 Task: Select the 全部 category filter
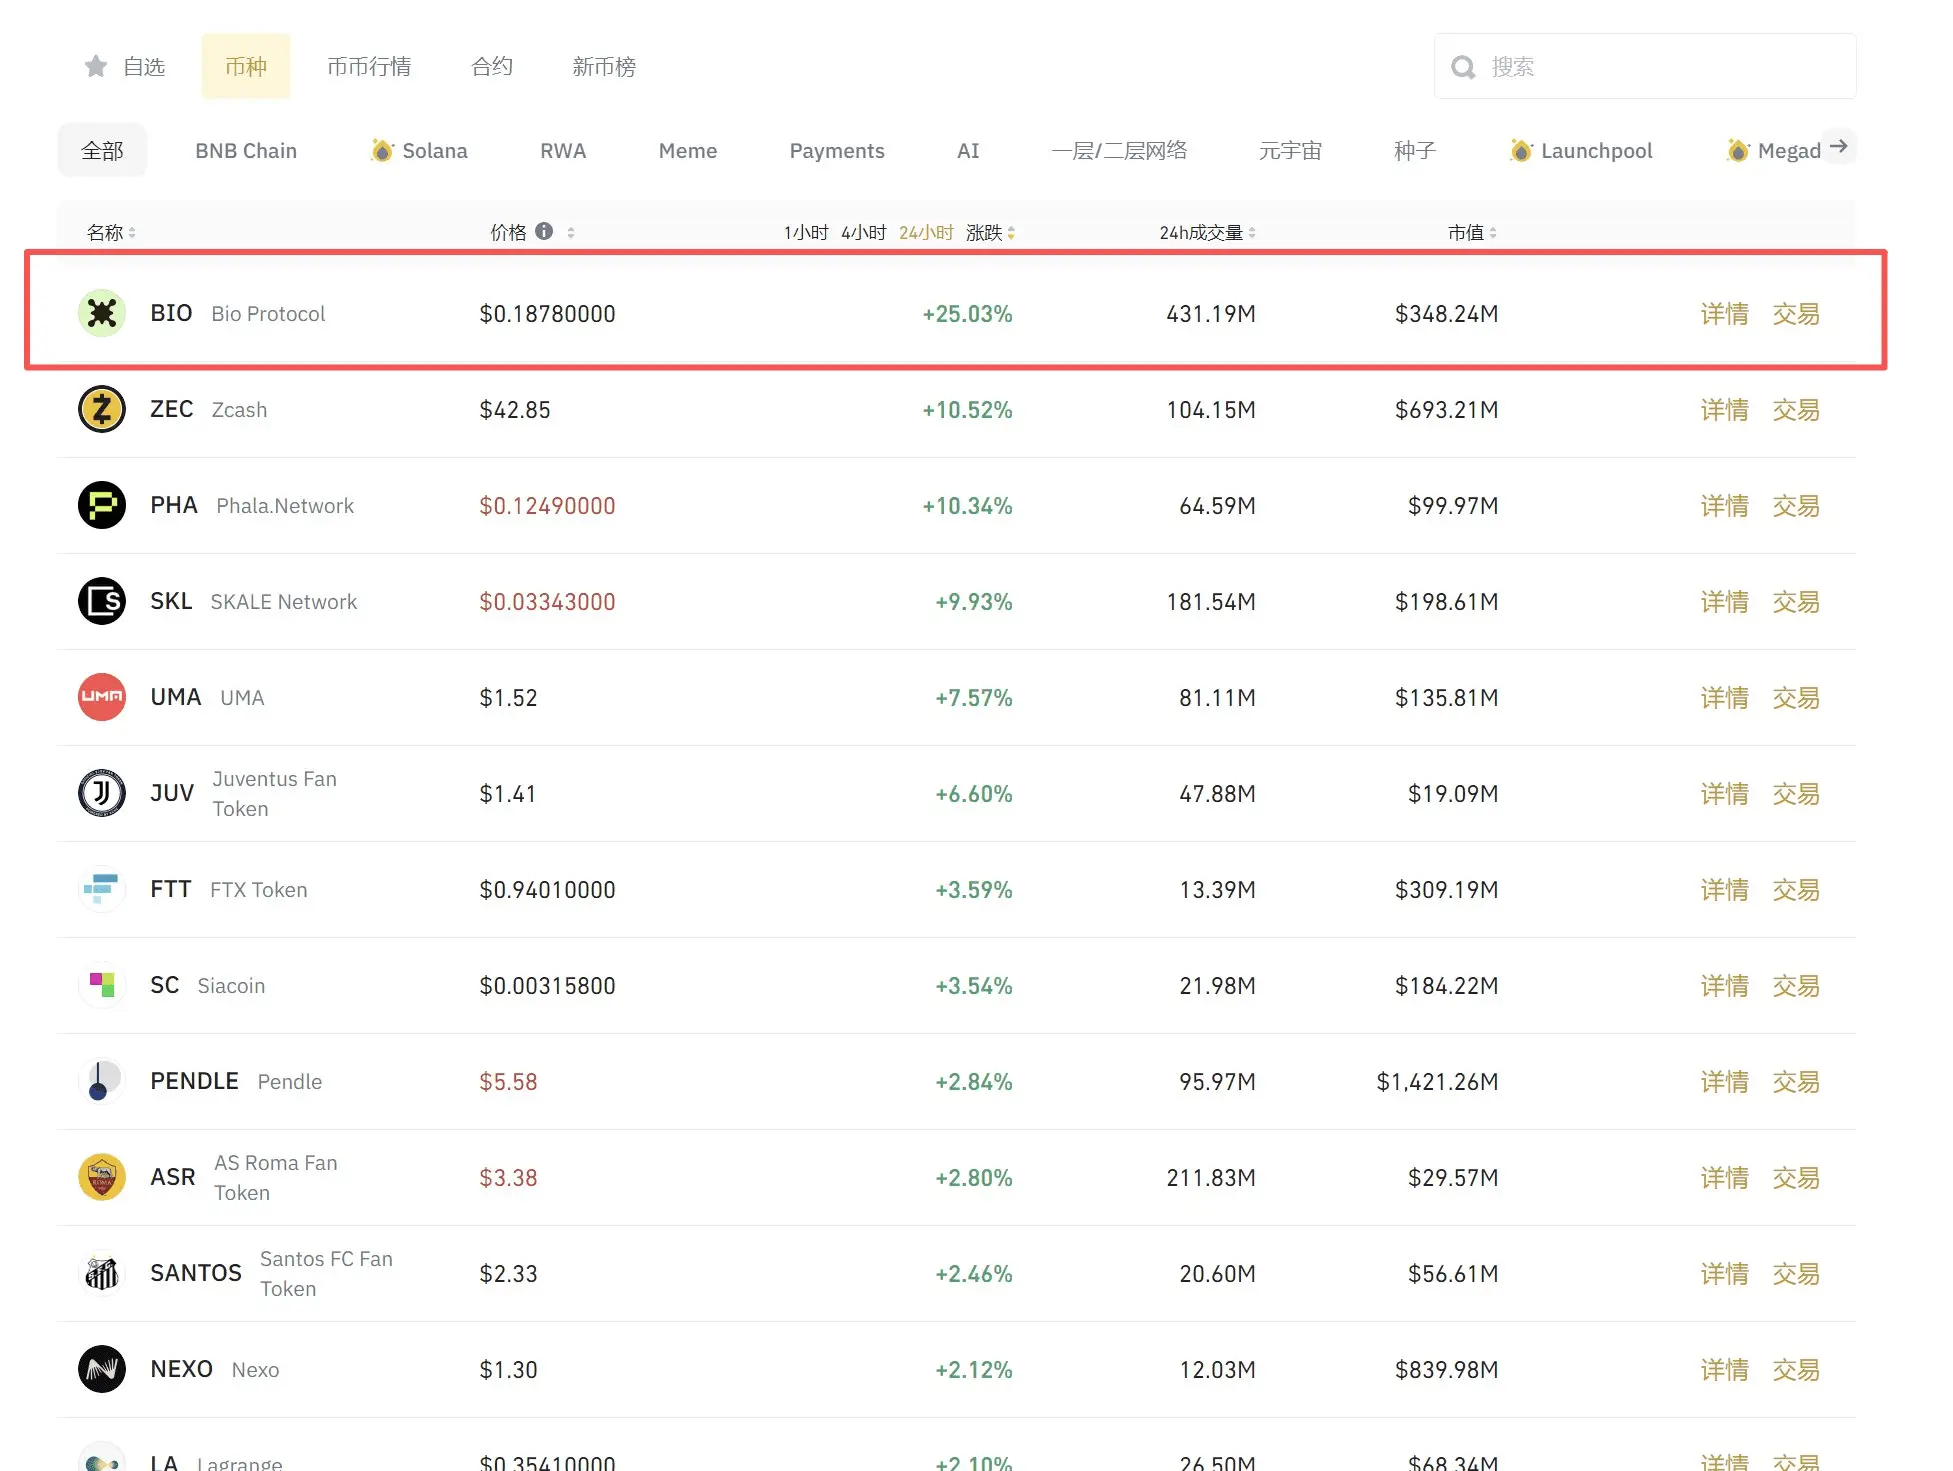pos(102,150)
